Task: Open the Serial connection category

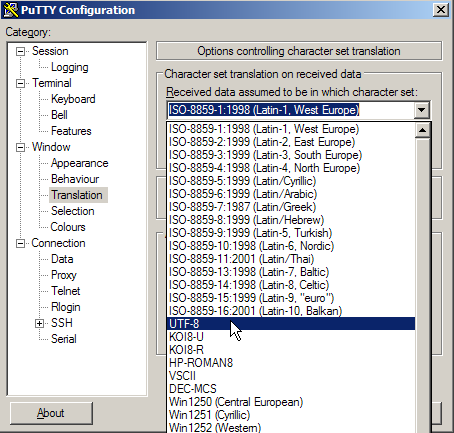Action: click(x=64, y=339)
